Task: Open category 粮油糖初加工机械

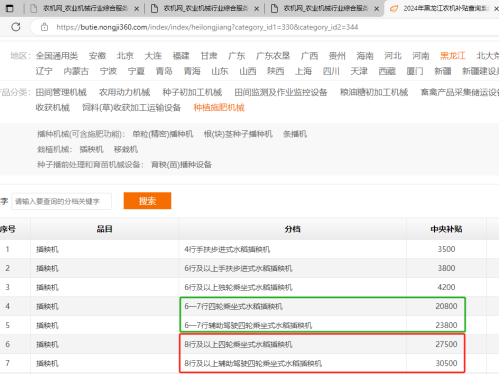Action: click(x=374, y=92)
